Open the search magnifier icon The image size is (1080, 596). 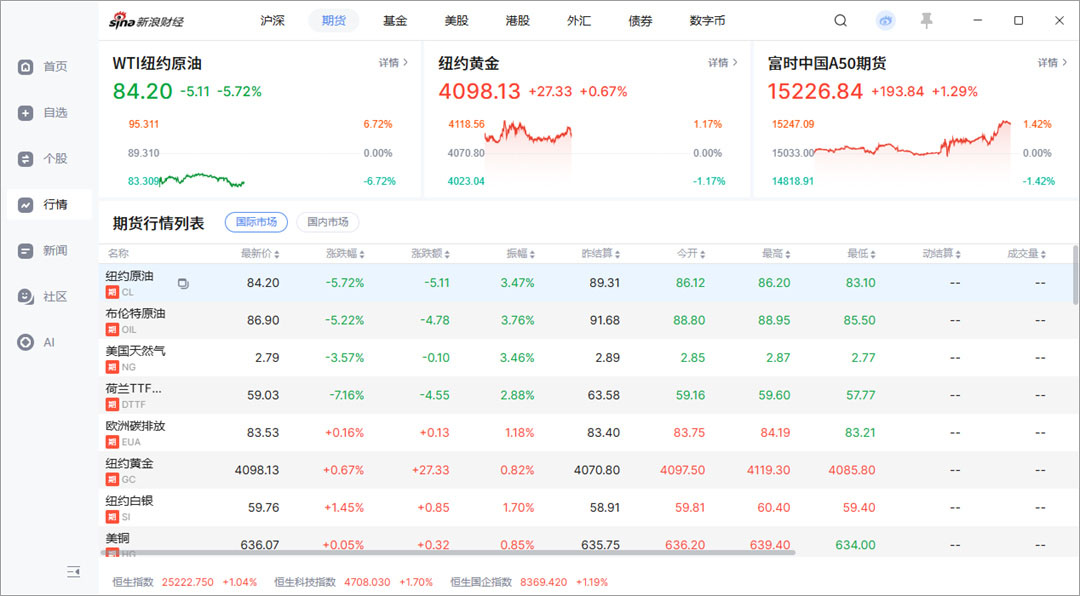pyautogui.click(x=840, y=21)
